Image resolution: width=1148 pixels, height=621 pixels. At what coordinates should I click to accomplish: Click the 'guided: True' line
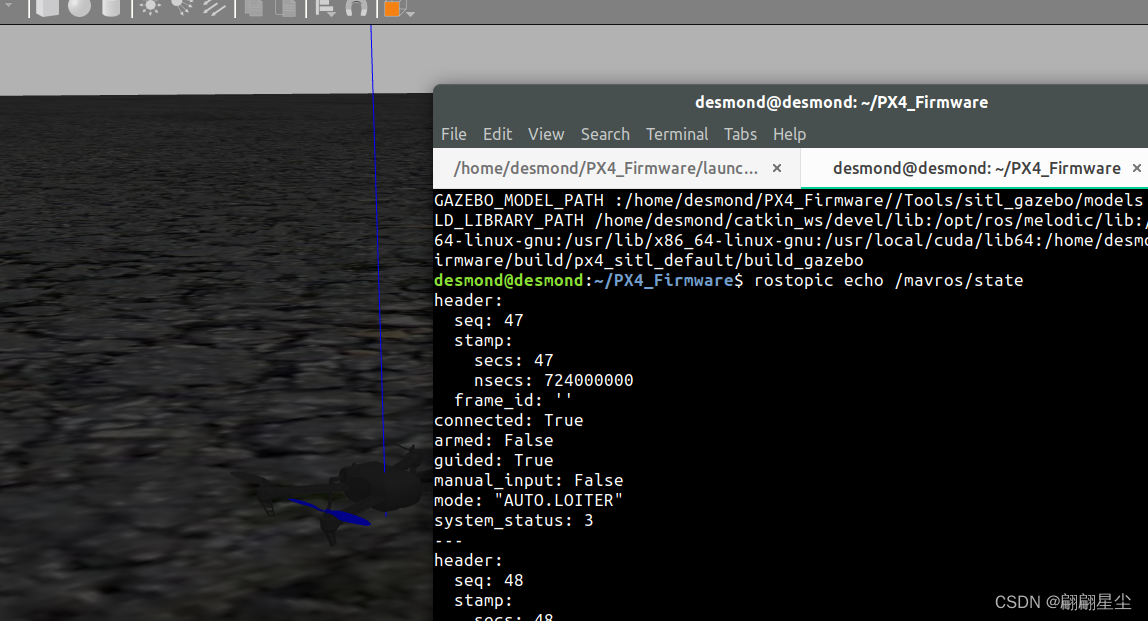point(493,460)
